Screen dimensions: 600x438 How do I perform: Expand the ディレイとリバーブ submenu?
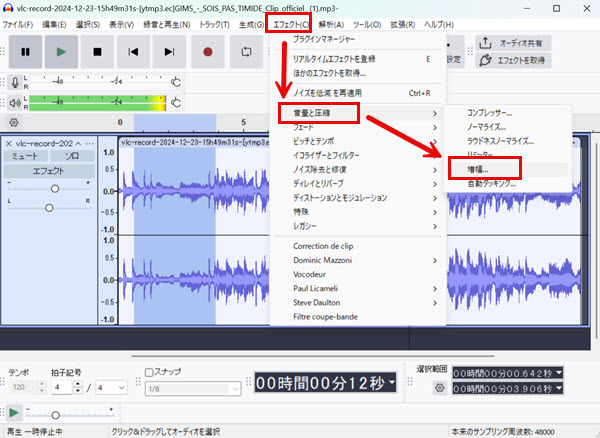(357, 184)
